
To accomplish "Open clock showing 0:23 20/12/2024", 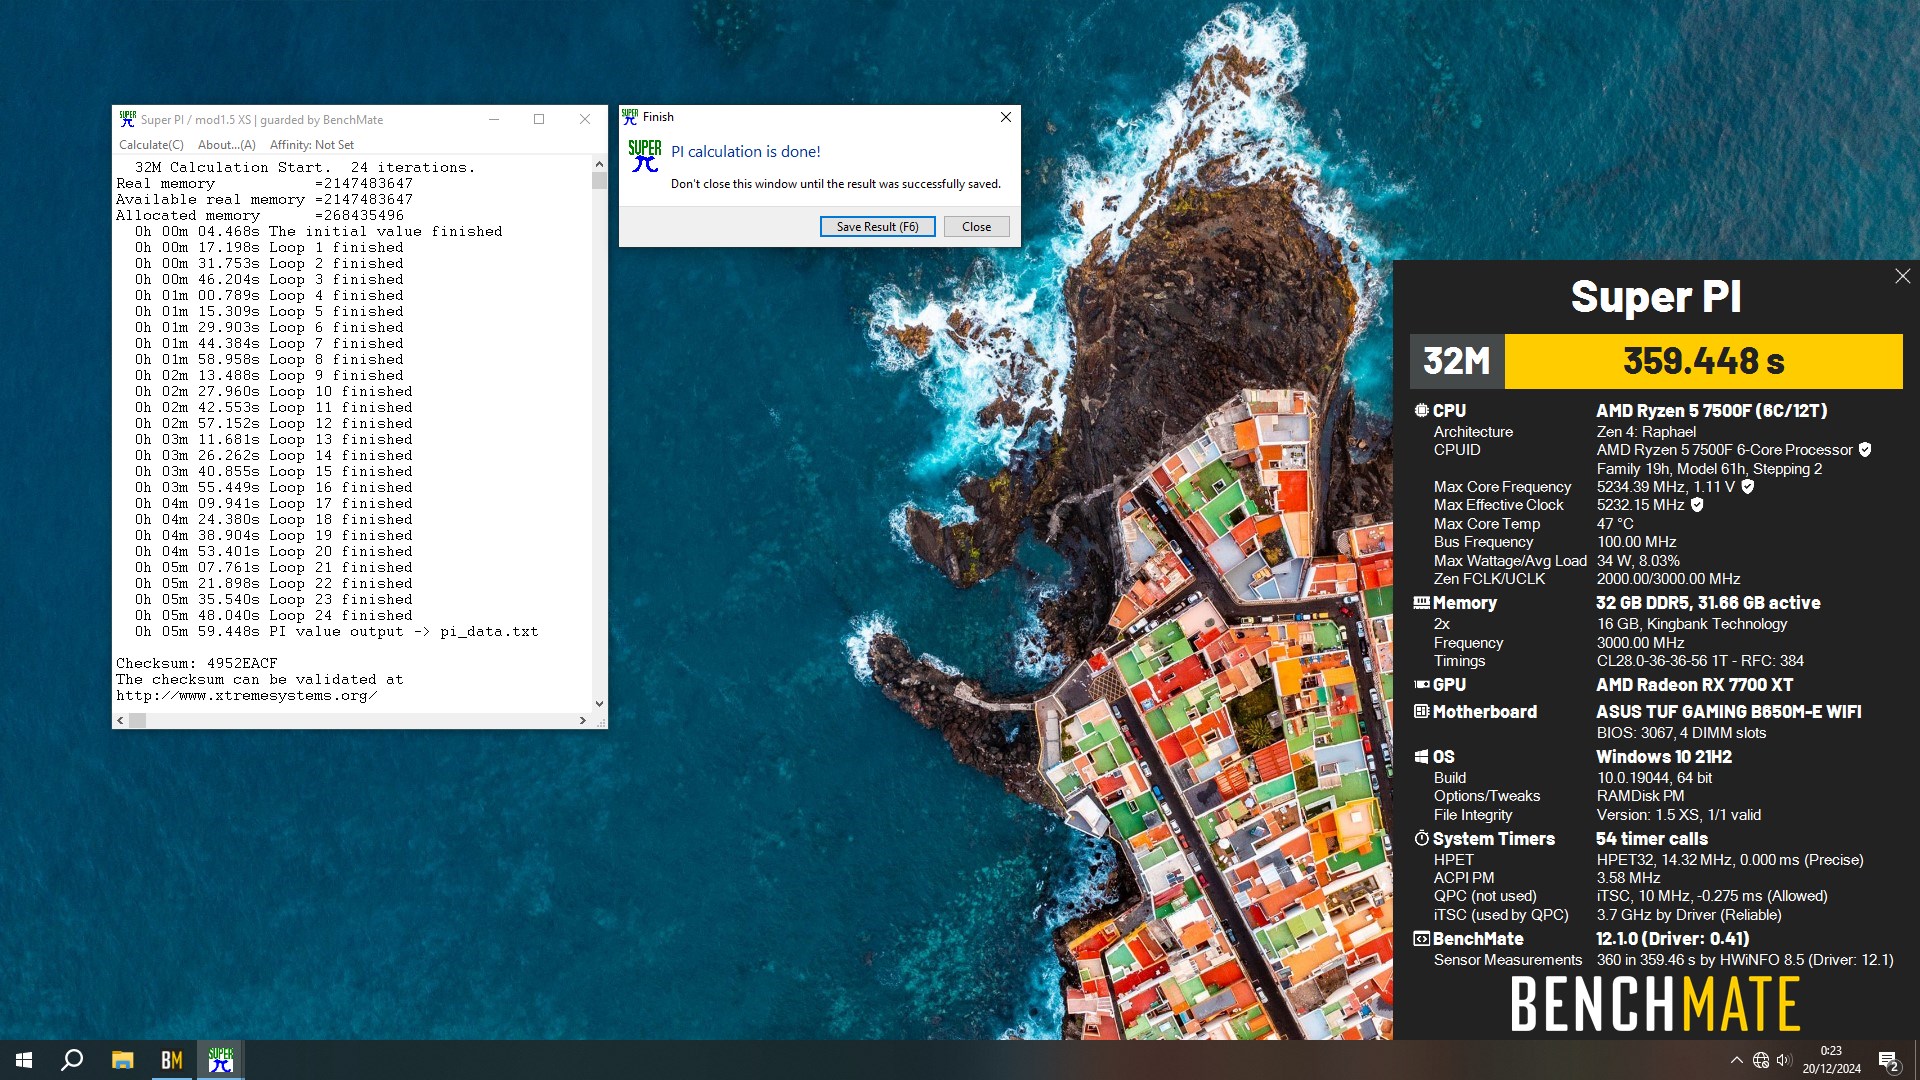I will pyautogui.click(x=1831, y=1060).
